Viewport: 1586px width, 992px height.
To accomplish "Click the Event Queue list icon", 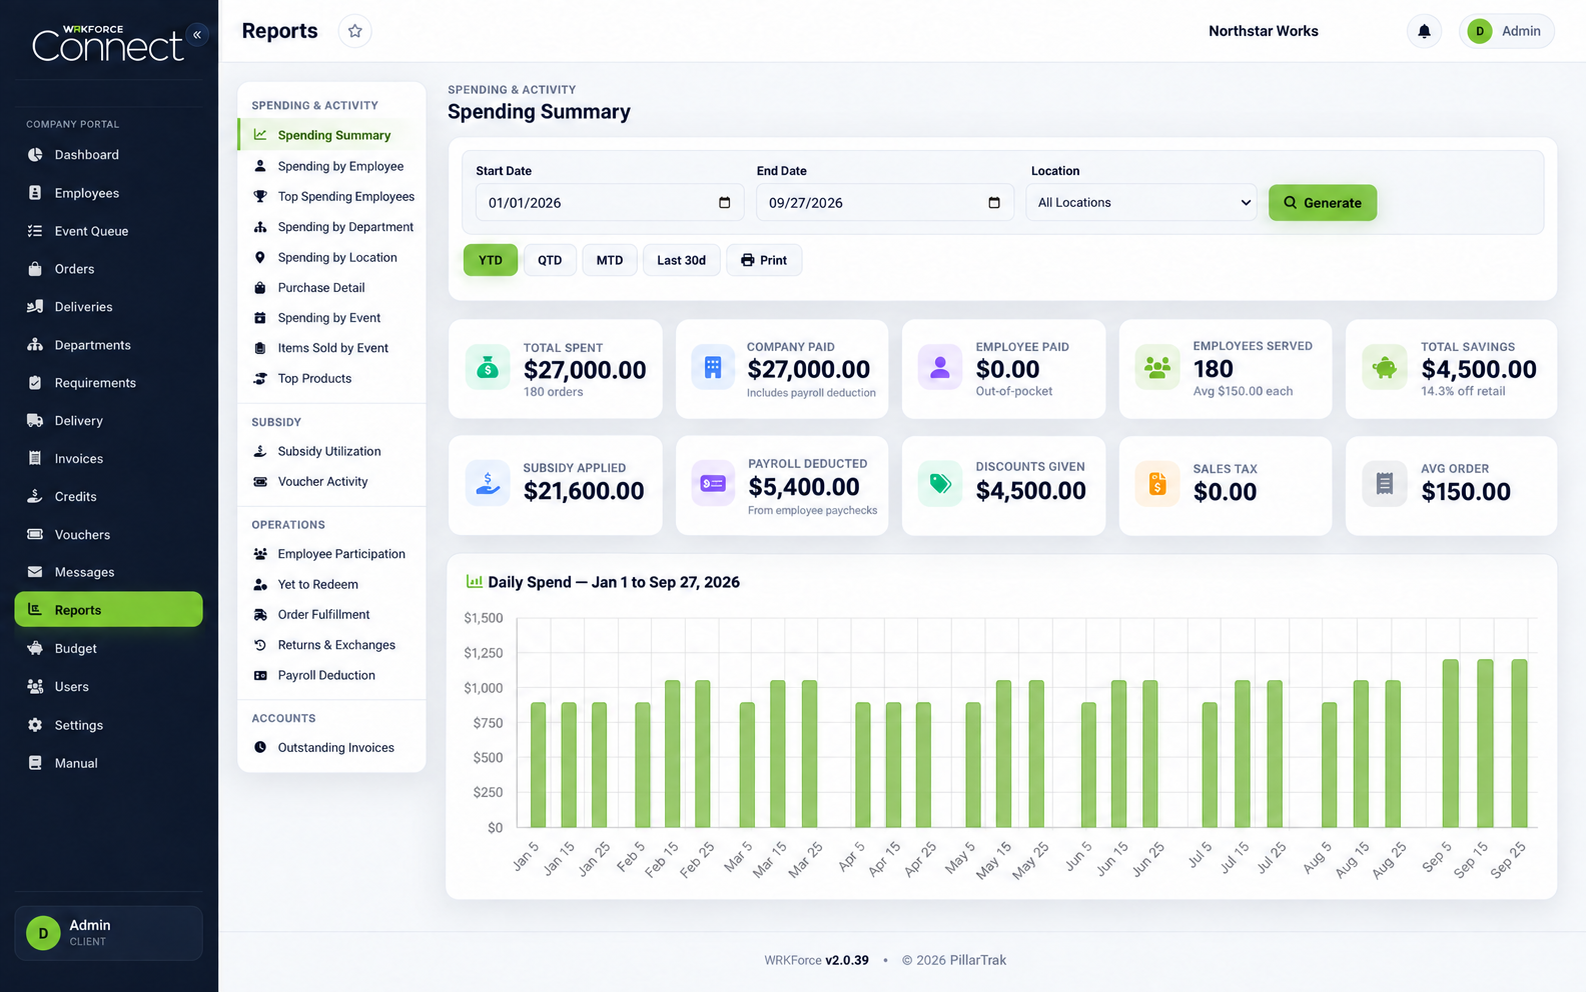I will [35, 231].
